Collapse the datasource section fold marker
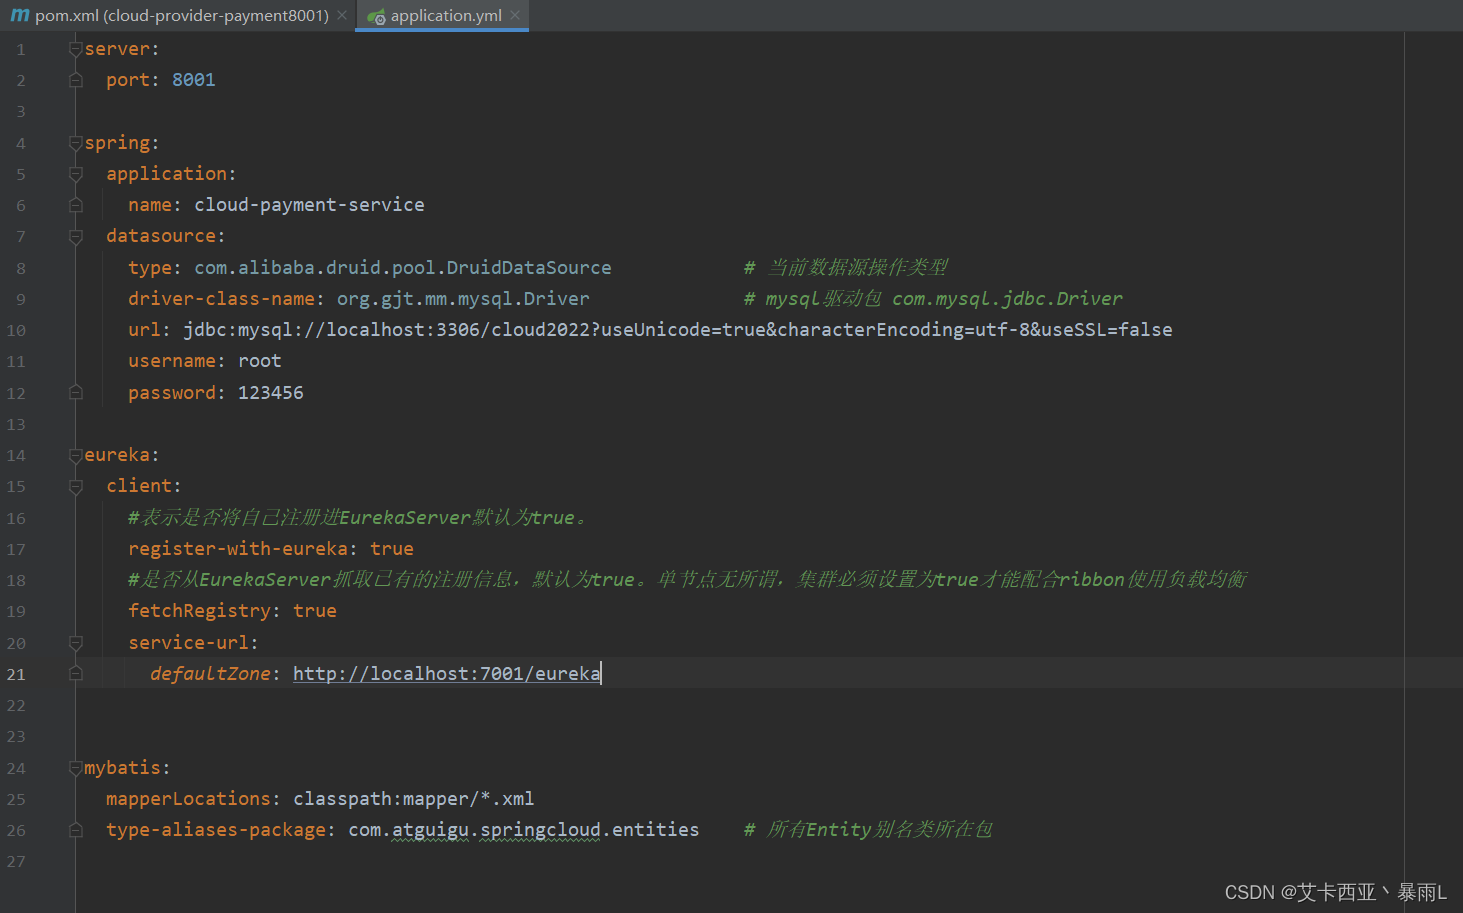The image size is (1463, 913). pos(75,236)
